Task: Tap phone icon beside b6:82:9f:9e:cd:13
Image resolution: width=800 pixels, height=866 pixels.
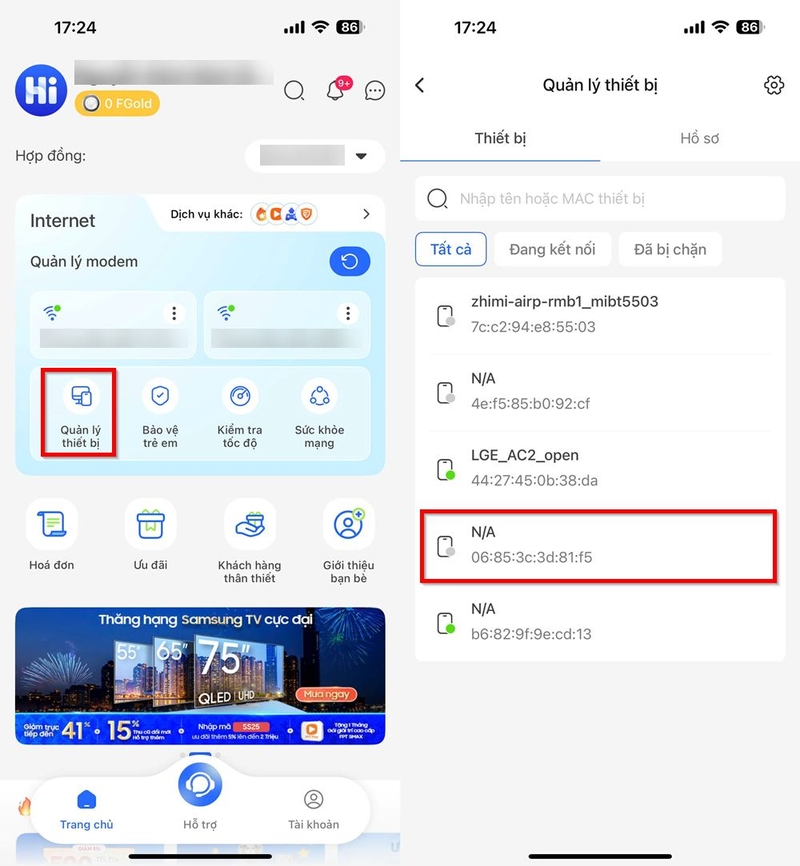Action: click(445, 623)
